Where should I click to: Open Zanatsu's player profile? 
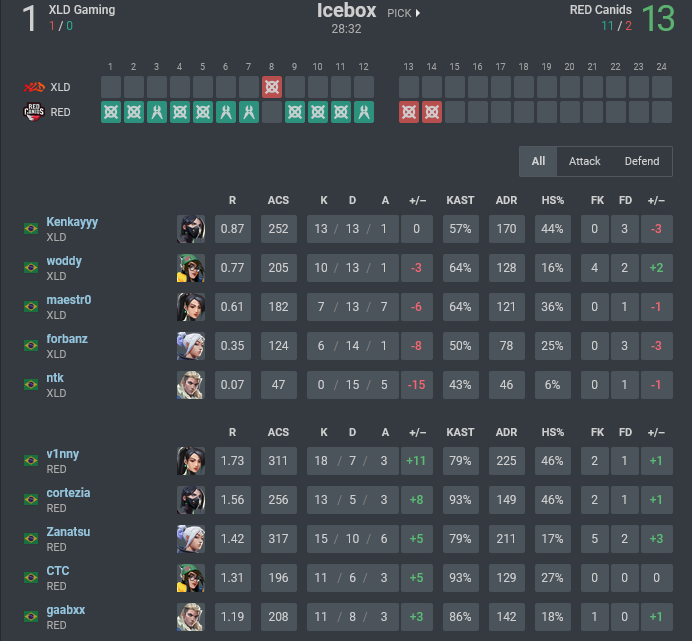[x=68, y=532]
